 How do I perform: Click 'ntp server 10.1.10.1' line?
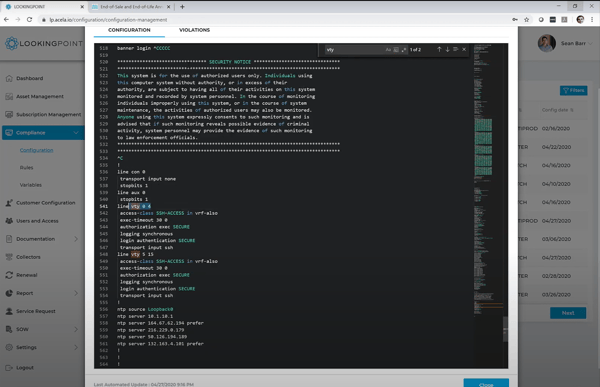point(145,316)
